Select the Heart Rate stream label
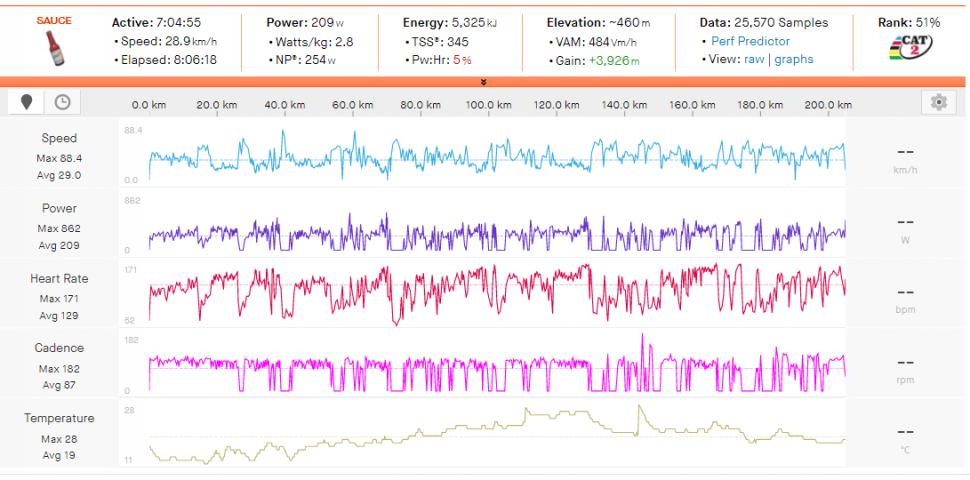 [x=59, y=278]
